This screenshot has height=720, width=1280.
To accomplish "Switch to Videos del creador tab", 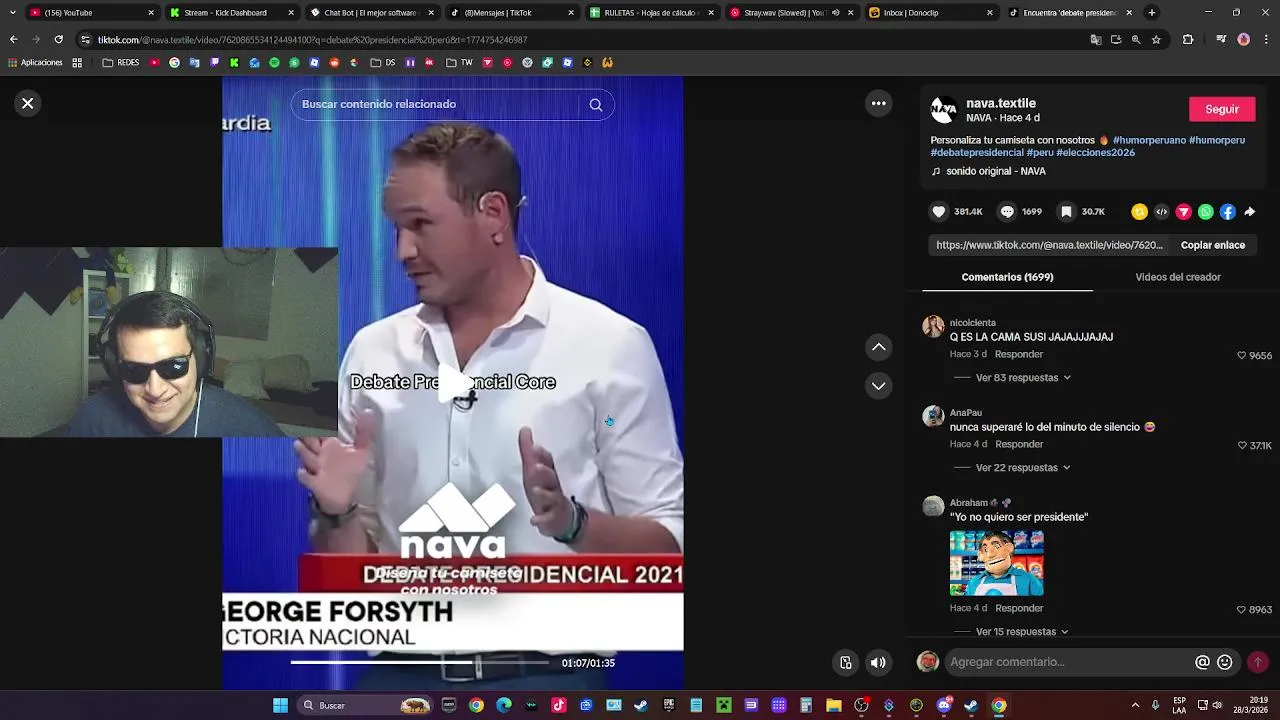I will point(1178,277).
